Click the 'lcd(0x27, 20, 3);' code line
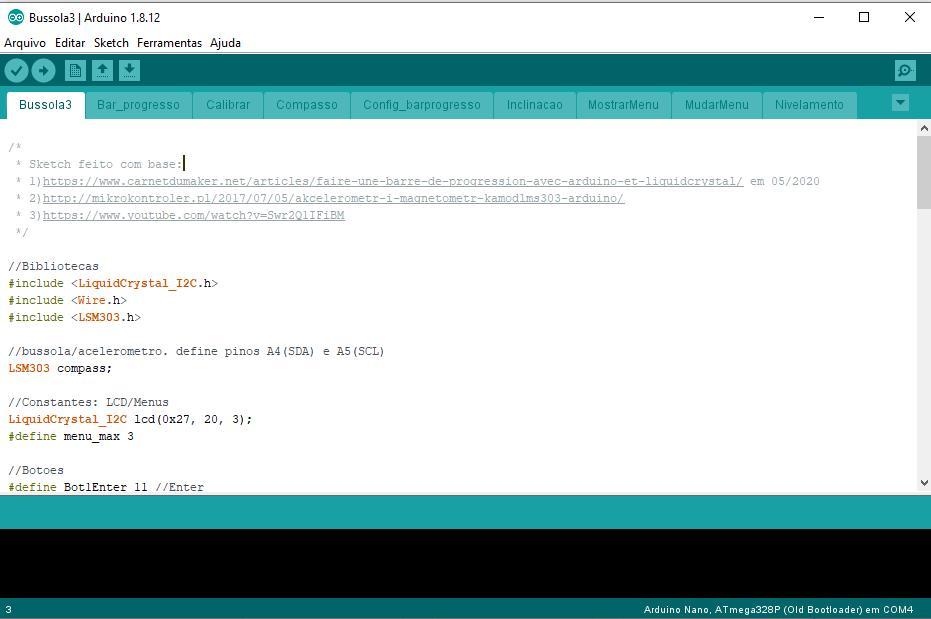This screenshot has width=931, height=619. tap(130, 419)
